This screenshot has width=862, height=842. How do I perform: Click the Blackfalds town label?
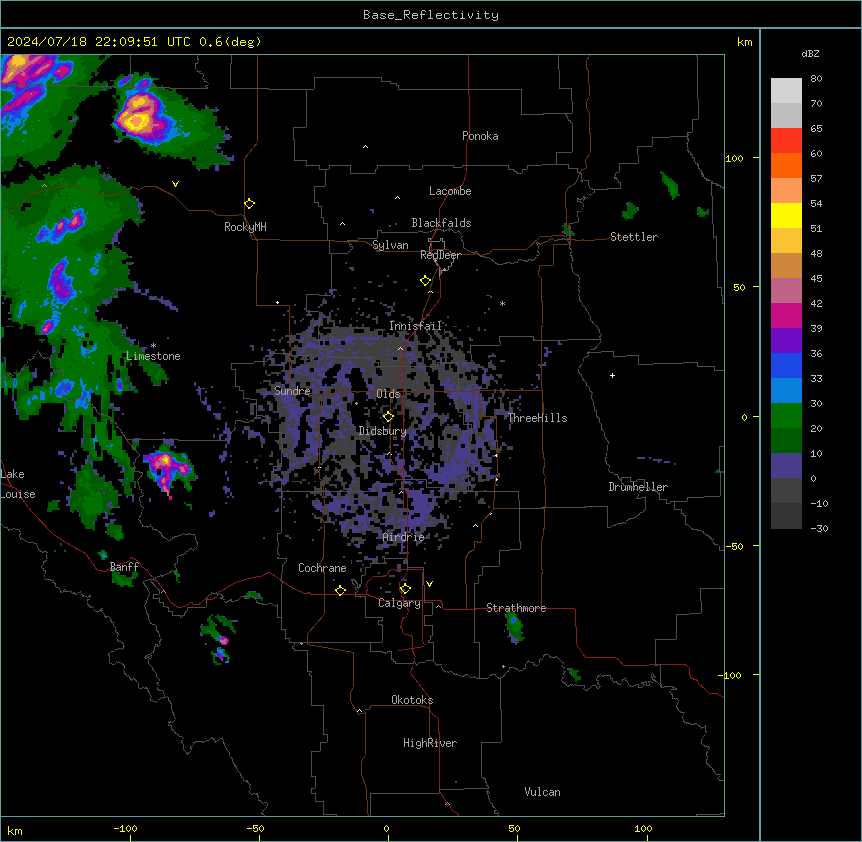[x=441, y=223]
